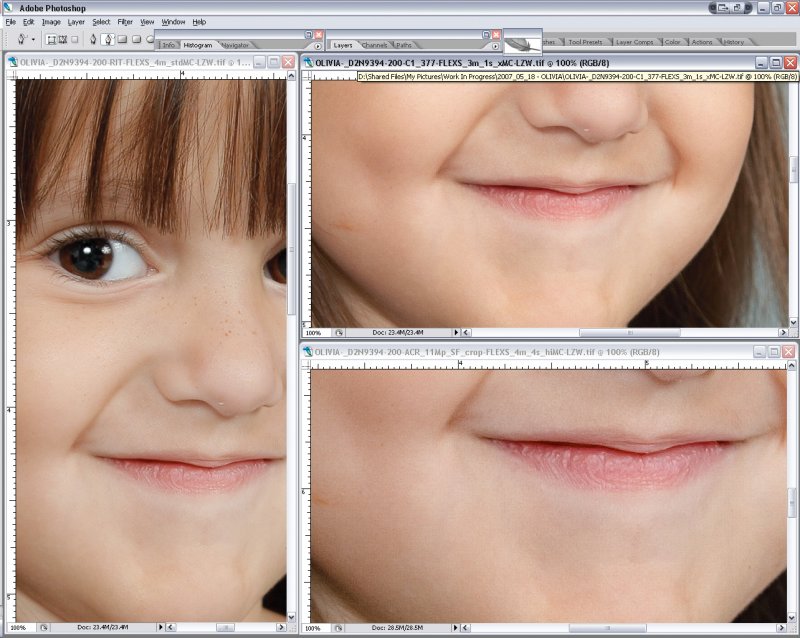
Task: Switch to the Histogram palette tab
Action: coord(197,45)
